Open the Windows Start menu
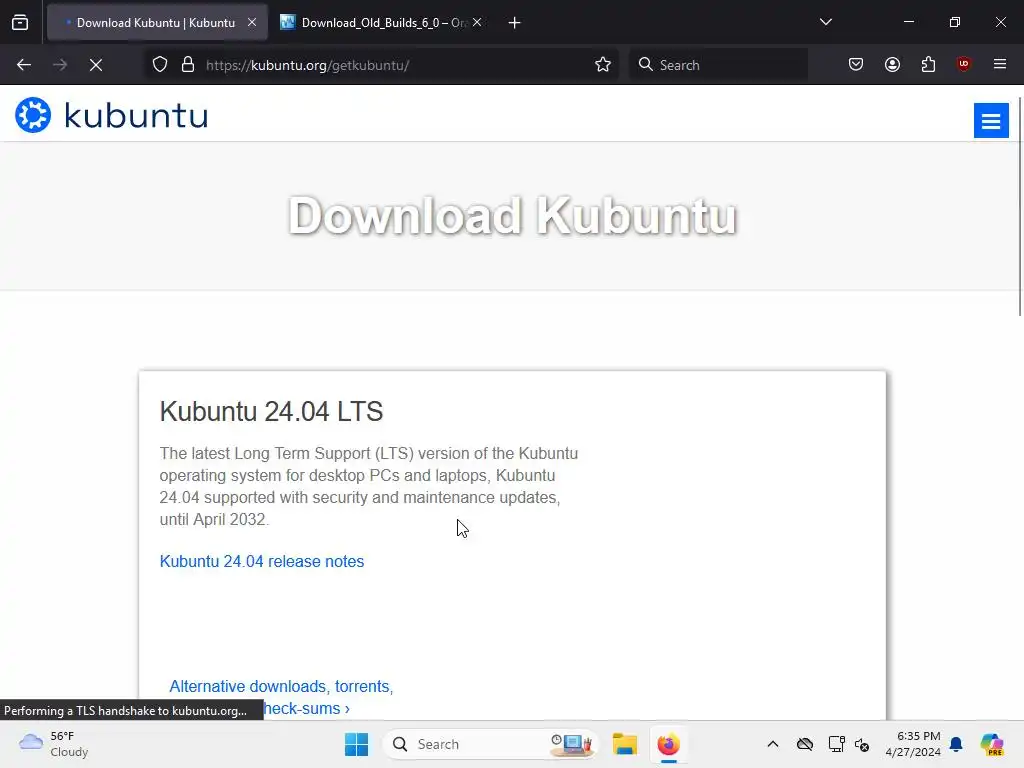 (357, 744)
